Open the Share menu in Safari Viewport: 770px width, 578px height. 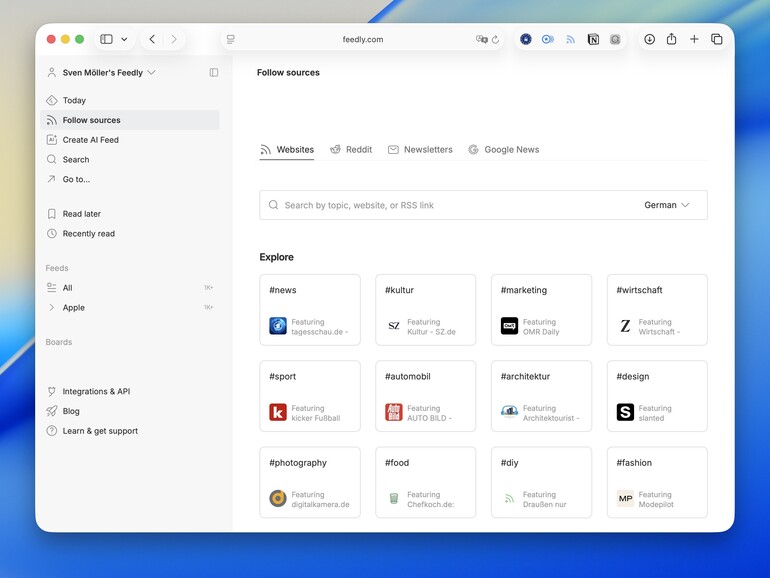[672, 39]
